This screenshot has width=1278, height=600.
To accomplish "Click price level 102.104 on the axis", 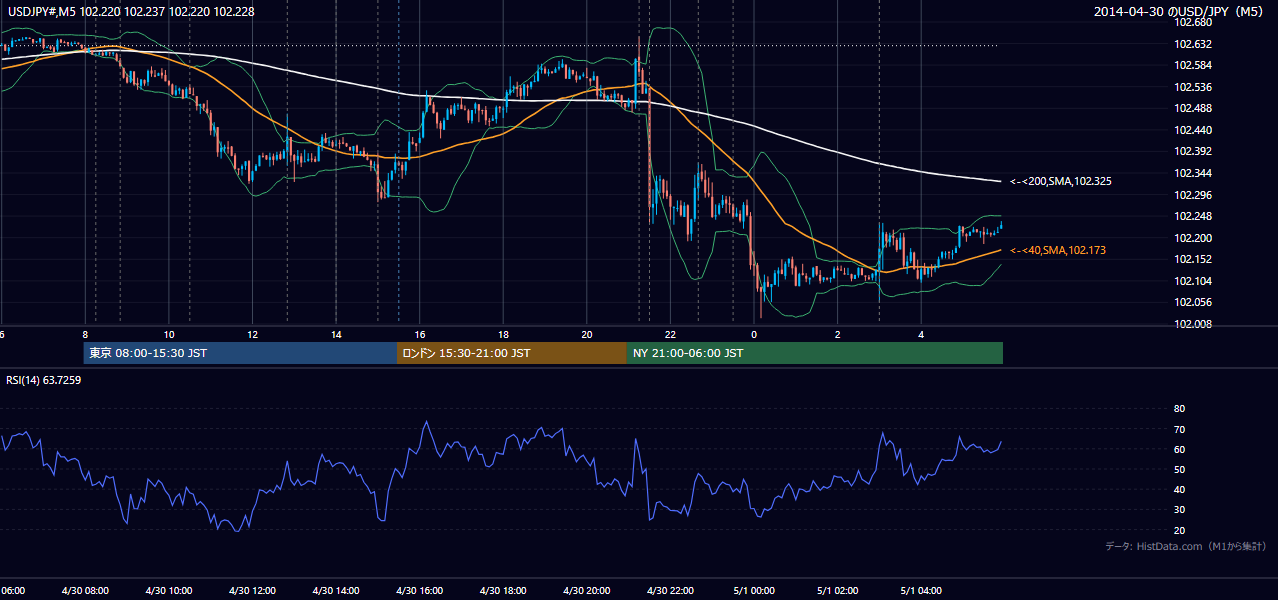I will point(1192,281).
